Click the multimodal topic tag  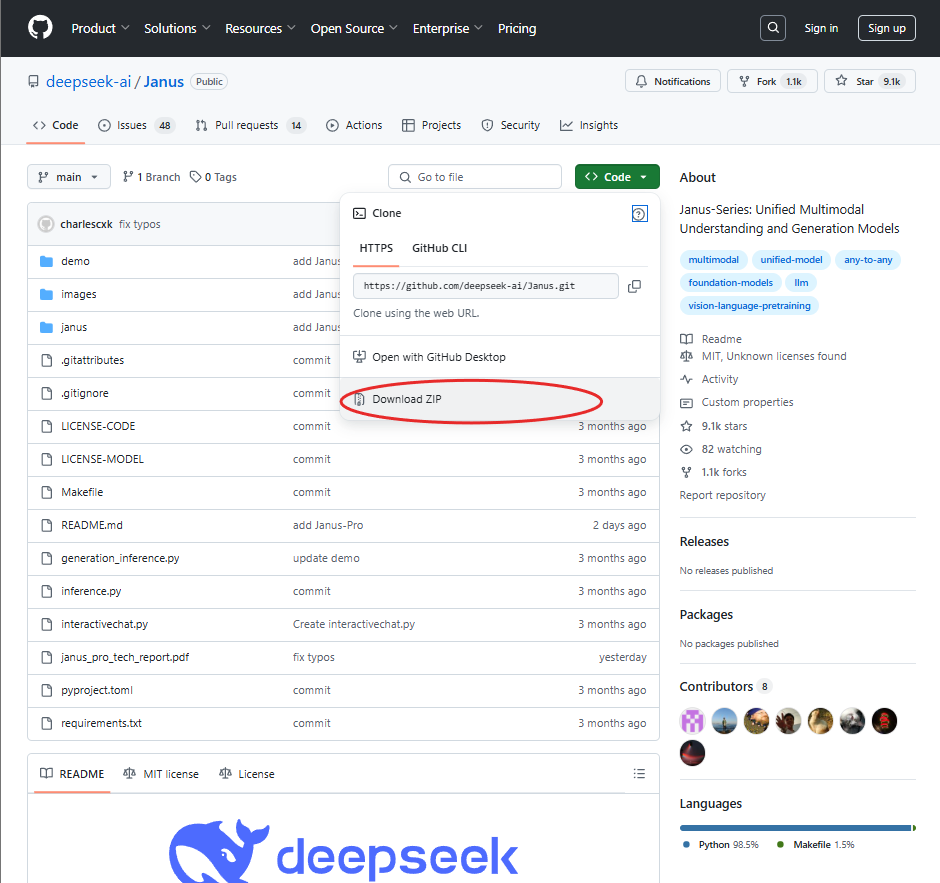pyautogui.click(x=713, y=260)
